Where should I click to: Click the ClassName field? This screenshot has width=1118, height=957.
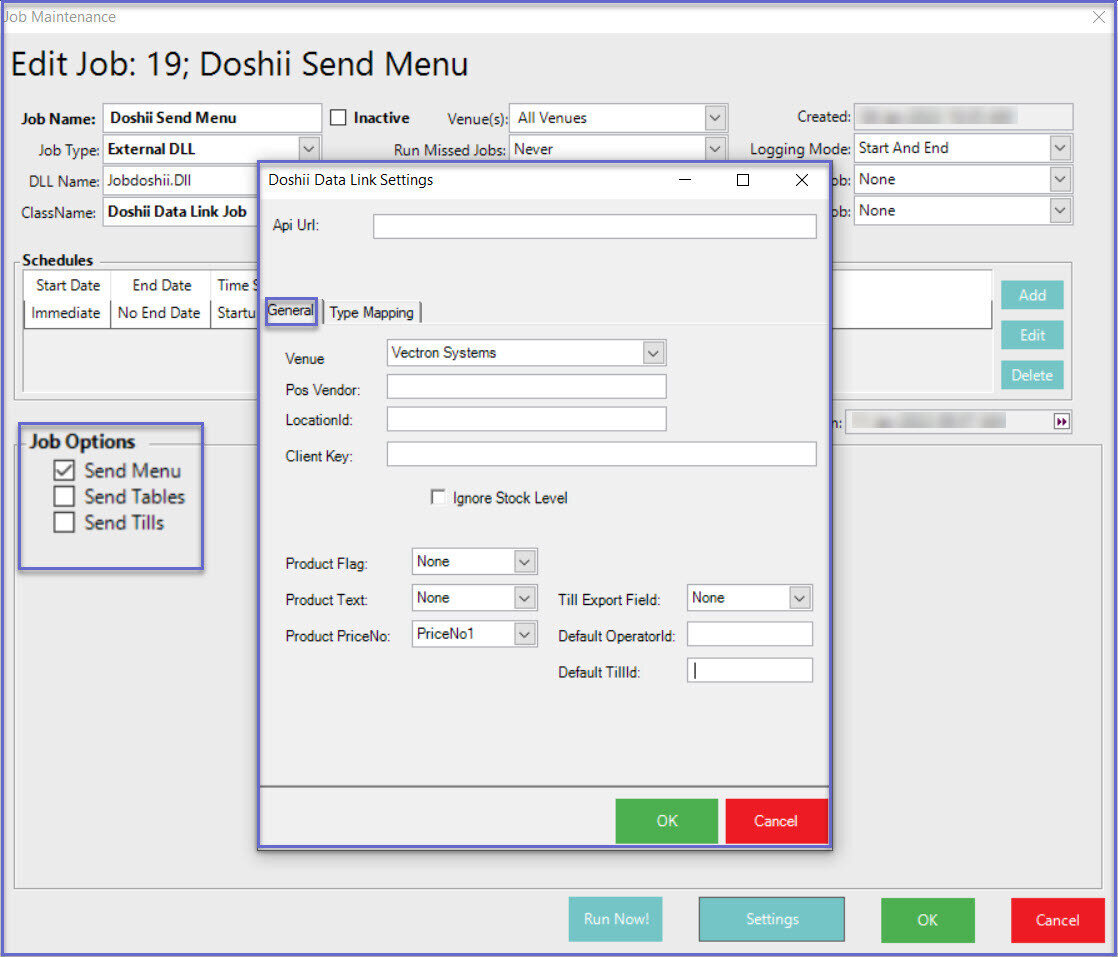[x=181, y=212]
